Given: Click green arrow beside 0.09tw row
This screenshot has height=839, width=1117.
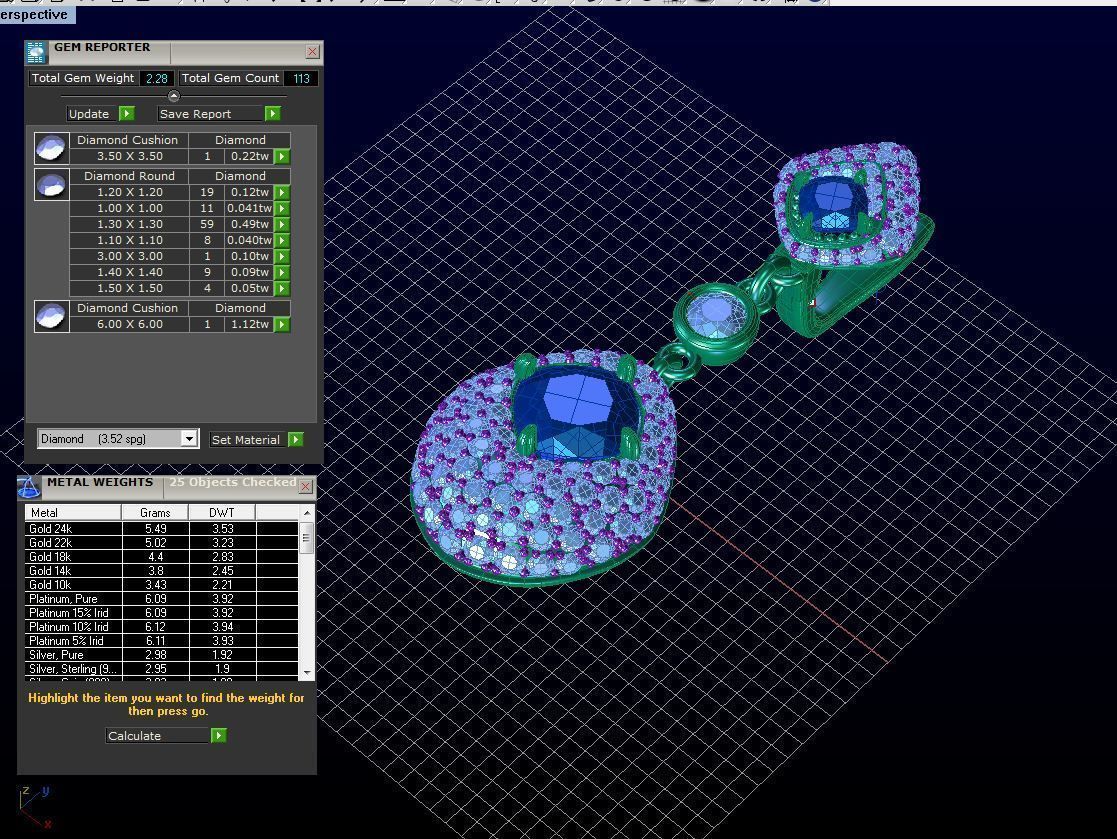Looking at the screenshot, I should tap(282, 272).
